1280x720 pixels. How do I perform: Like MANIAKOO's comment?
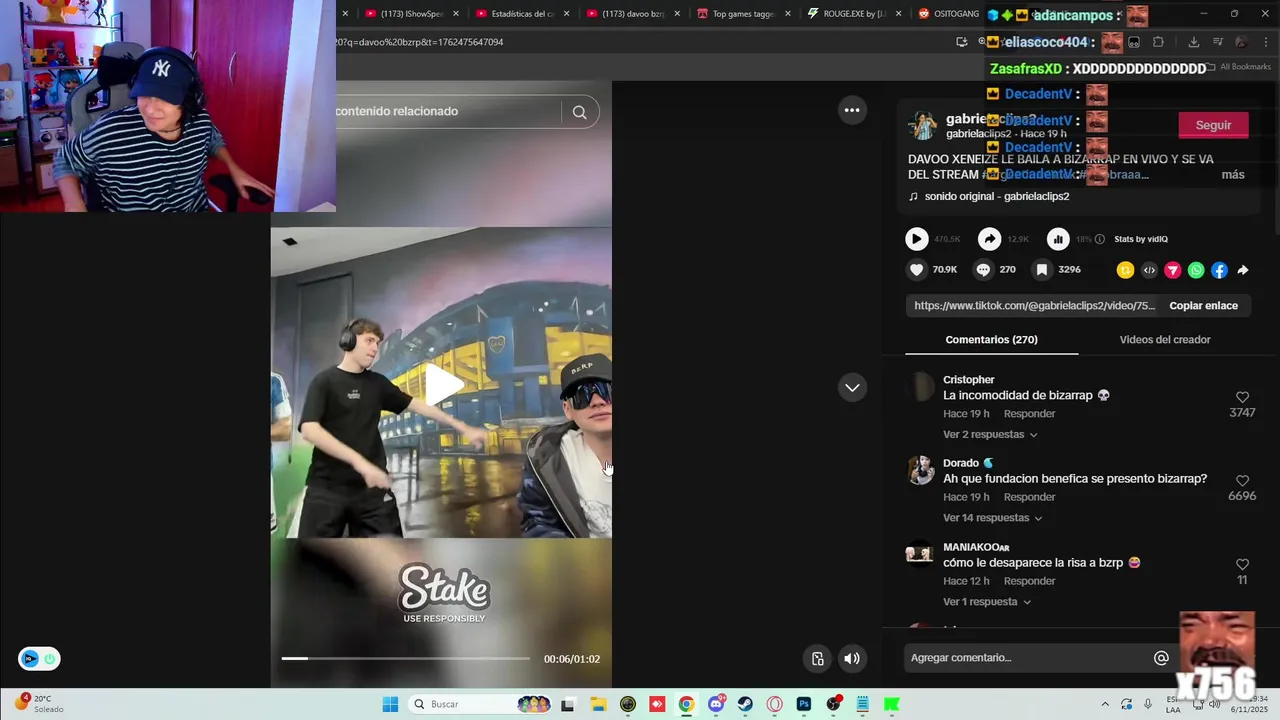(1242, 564)
